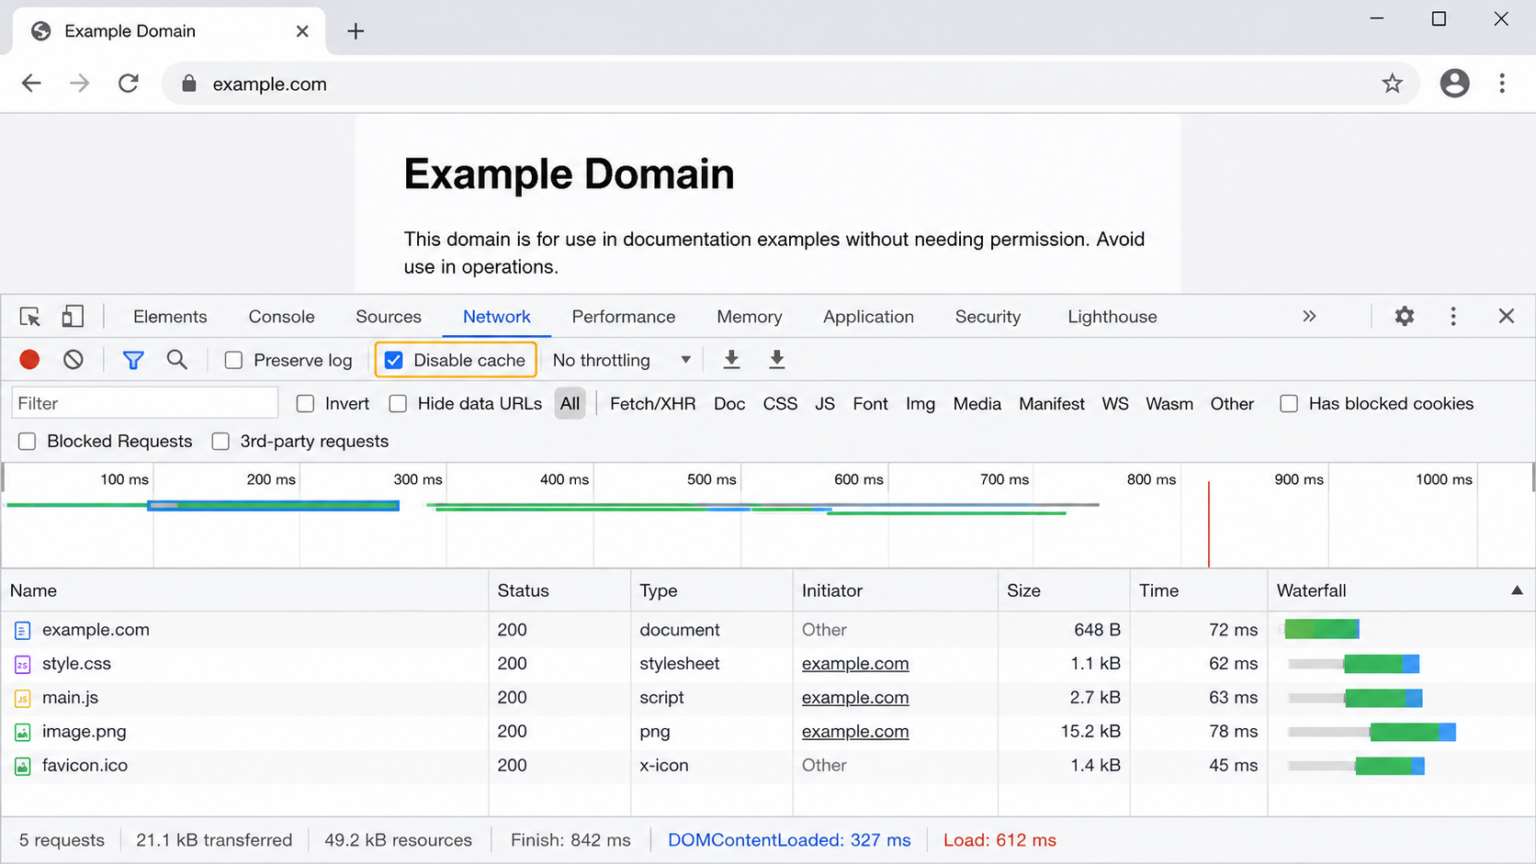Click the example.com address bar
This screenshot has height=864, width=1536.
click(x=790, y=84)
